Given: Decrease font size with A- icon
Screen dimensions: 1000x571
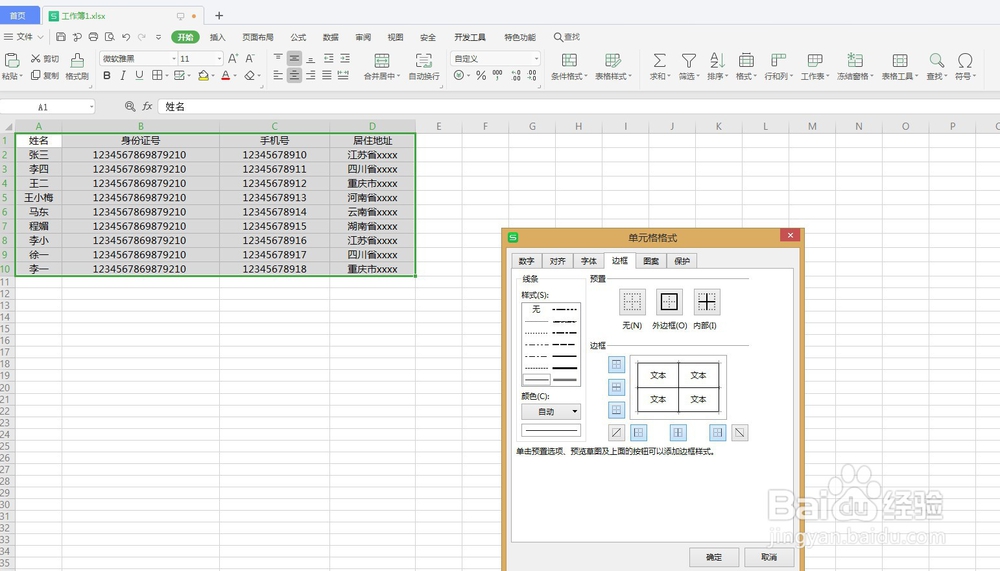Looking at the screenshot, I should (250, 59).
